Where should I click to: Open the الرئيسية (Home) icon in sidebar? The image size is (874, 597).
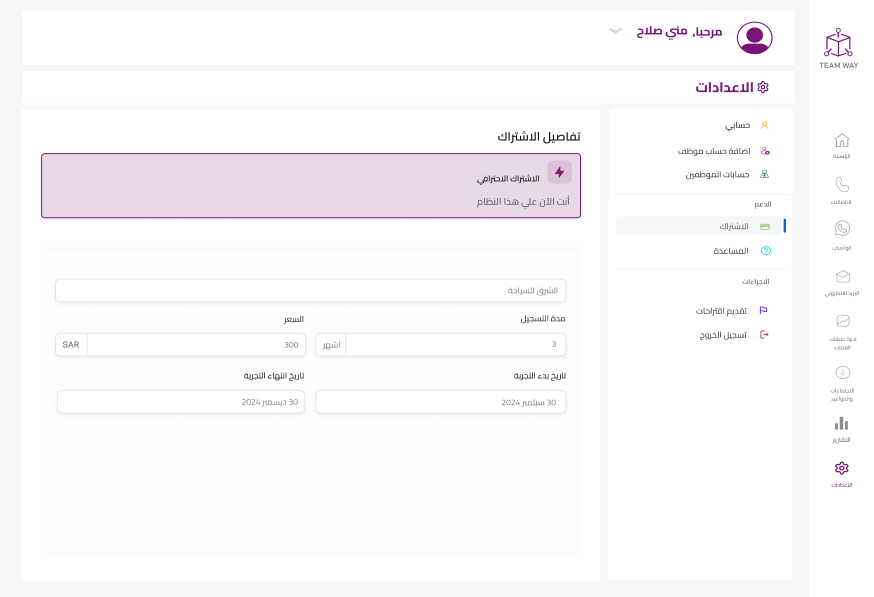pyautogui.click(x=840, y=143)
